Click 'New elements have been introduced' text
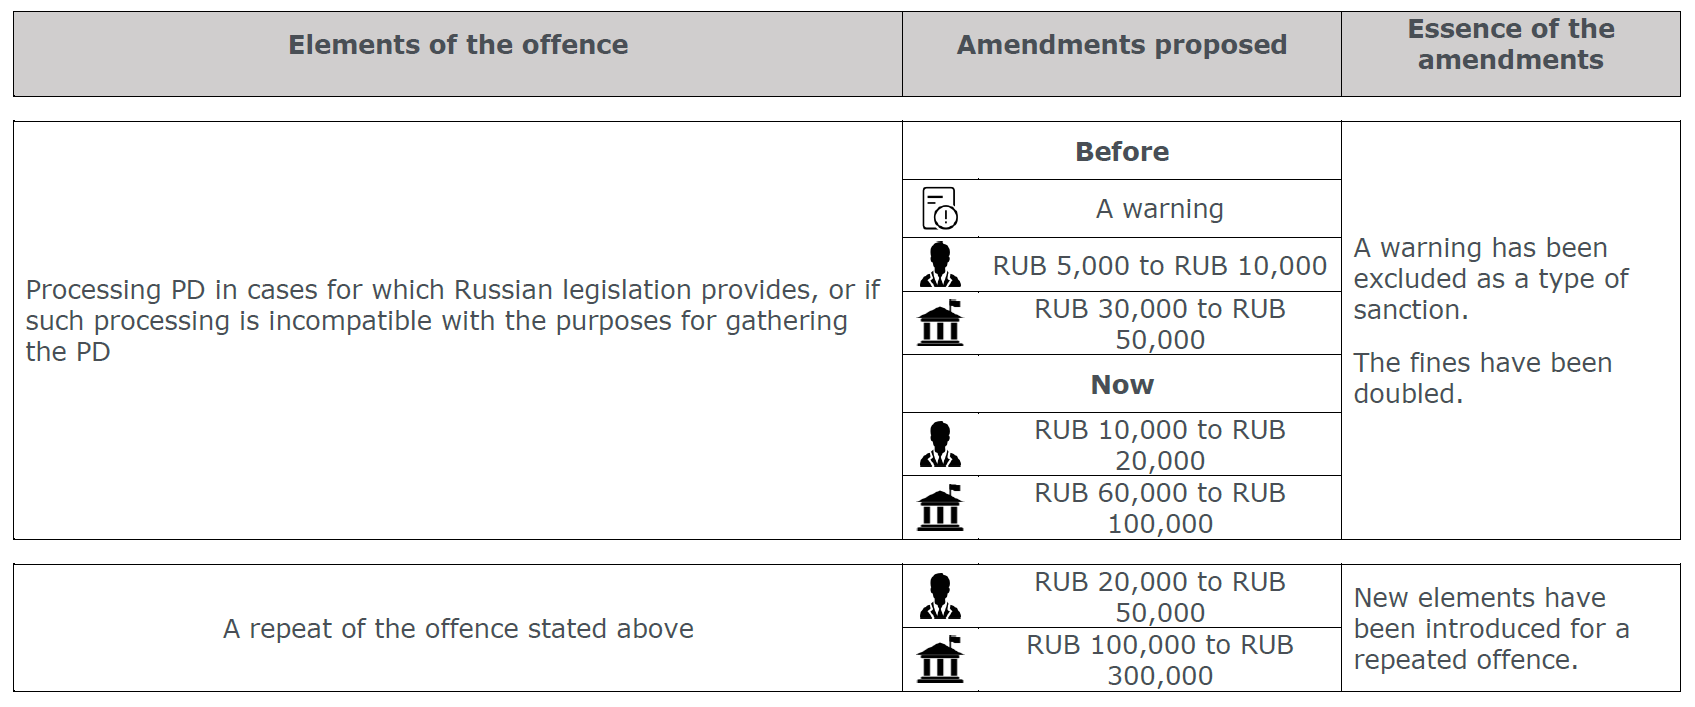 pyautogui.click(x=1491, y=628)
